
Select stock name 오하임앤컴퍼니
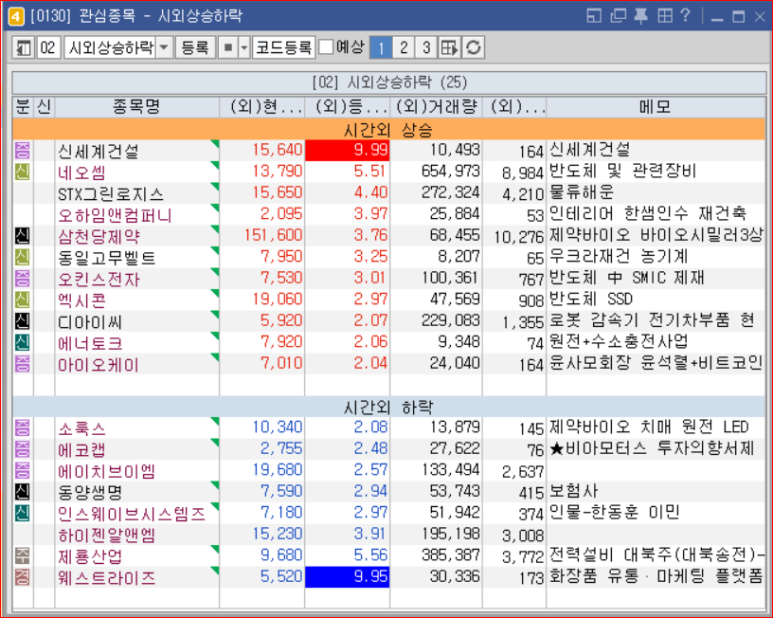coord(115,215)
